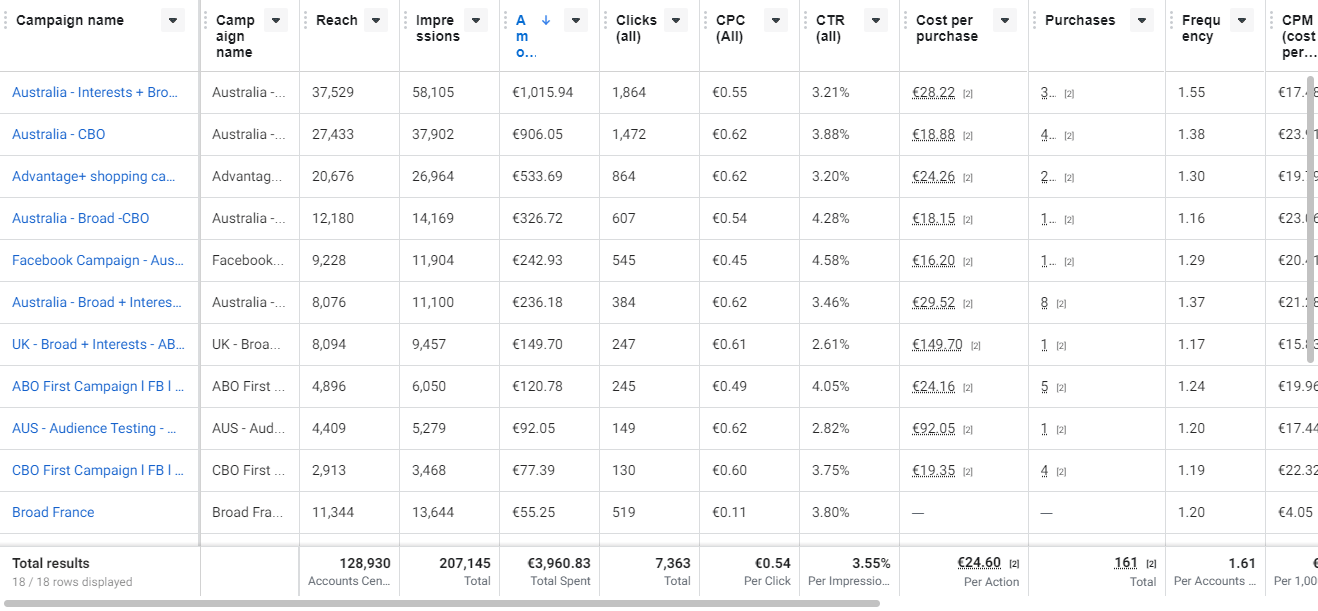
Task: Grab the drag handle left of Campaign name header
Action: pos(6,20)
